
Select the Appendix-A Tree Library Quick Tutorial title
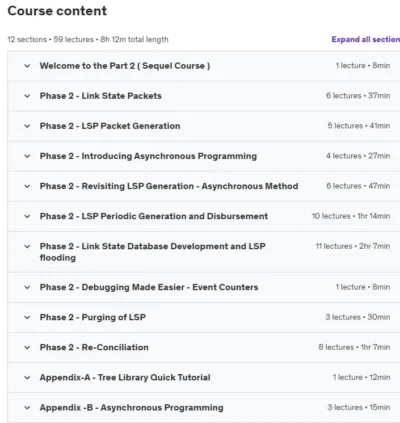125,377
